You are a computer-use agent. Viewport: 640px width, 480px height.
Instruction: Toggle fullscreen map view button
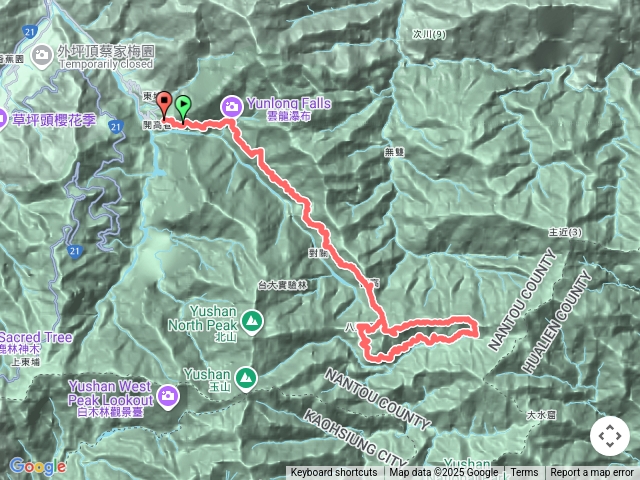point(610,436)
